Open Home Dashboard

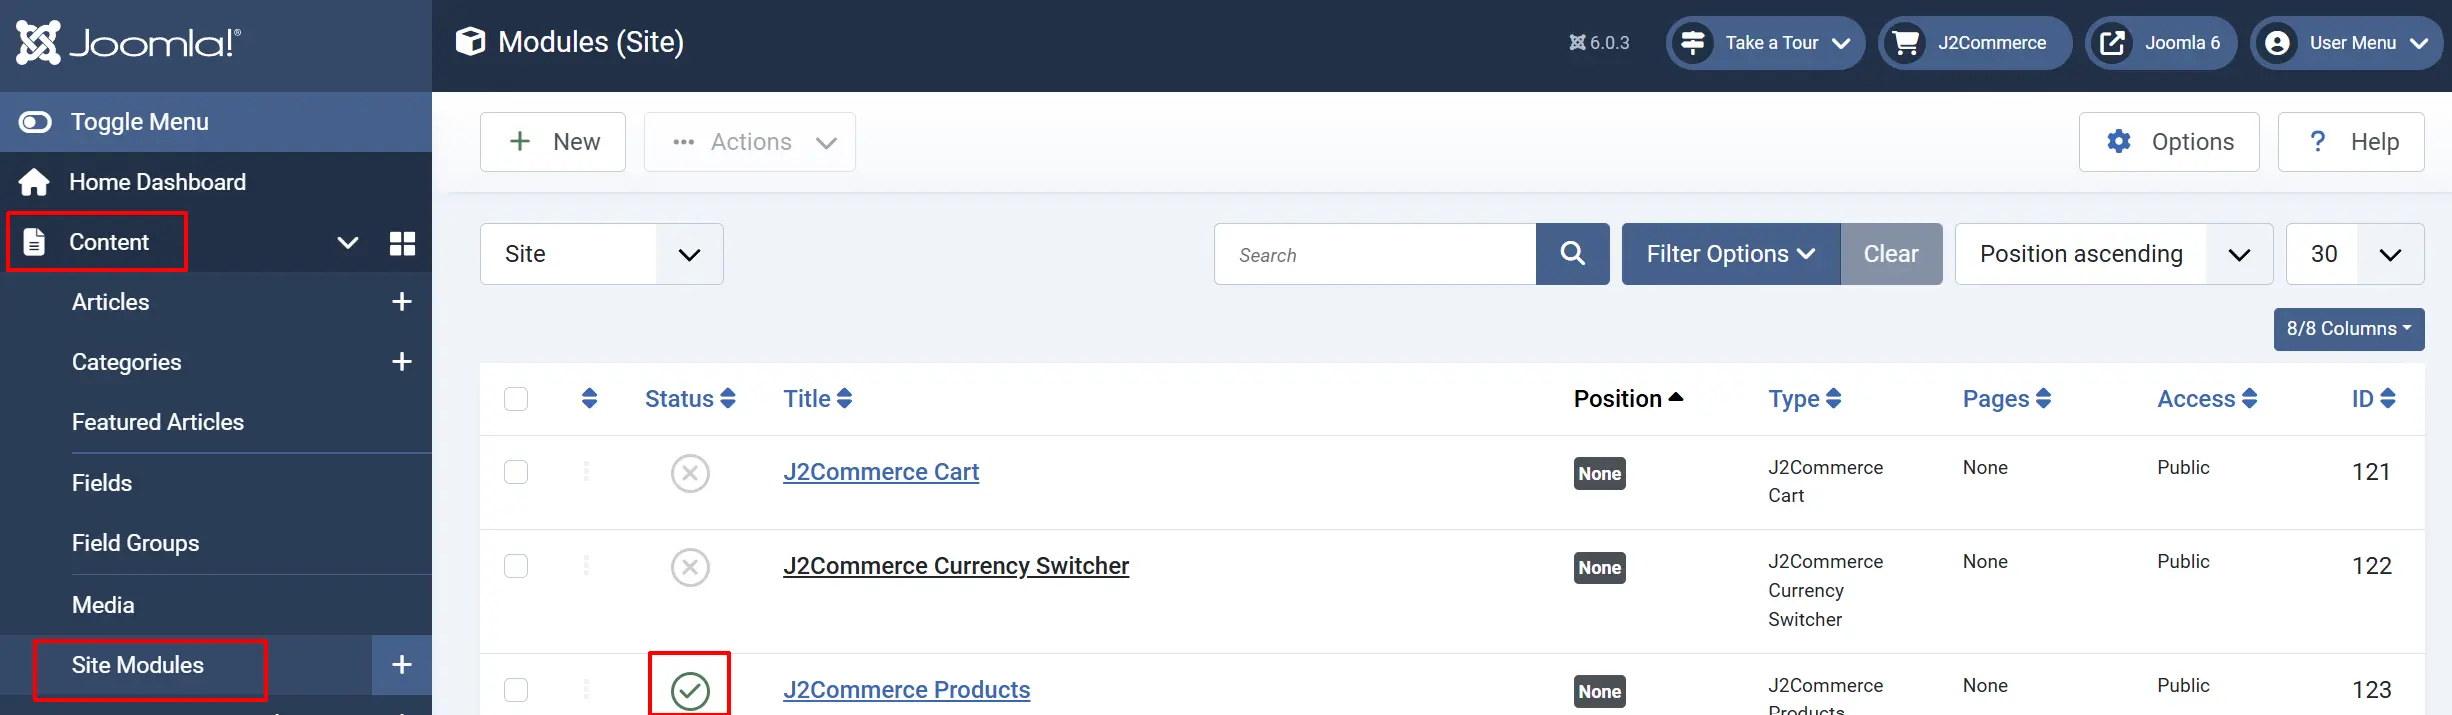(157, 182)
